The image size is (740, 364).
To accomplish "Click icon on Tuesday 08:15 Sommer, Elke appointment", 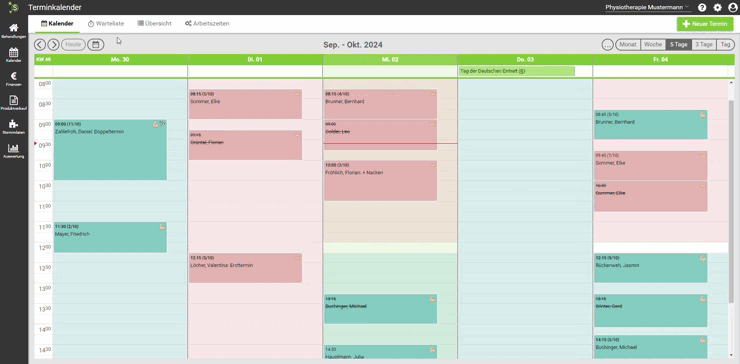I will (x=297, y=94).
